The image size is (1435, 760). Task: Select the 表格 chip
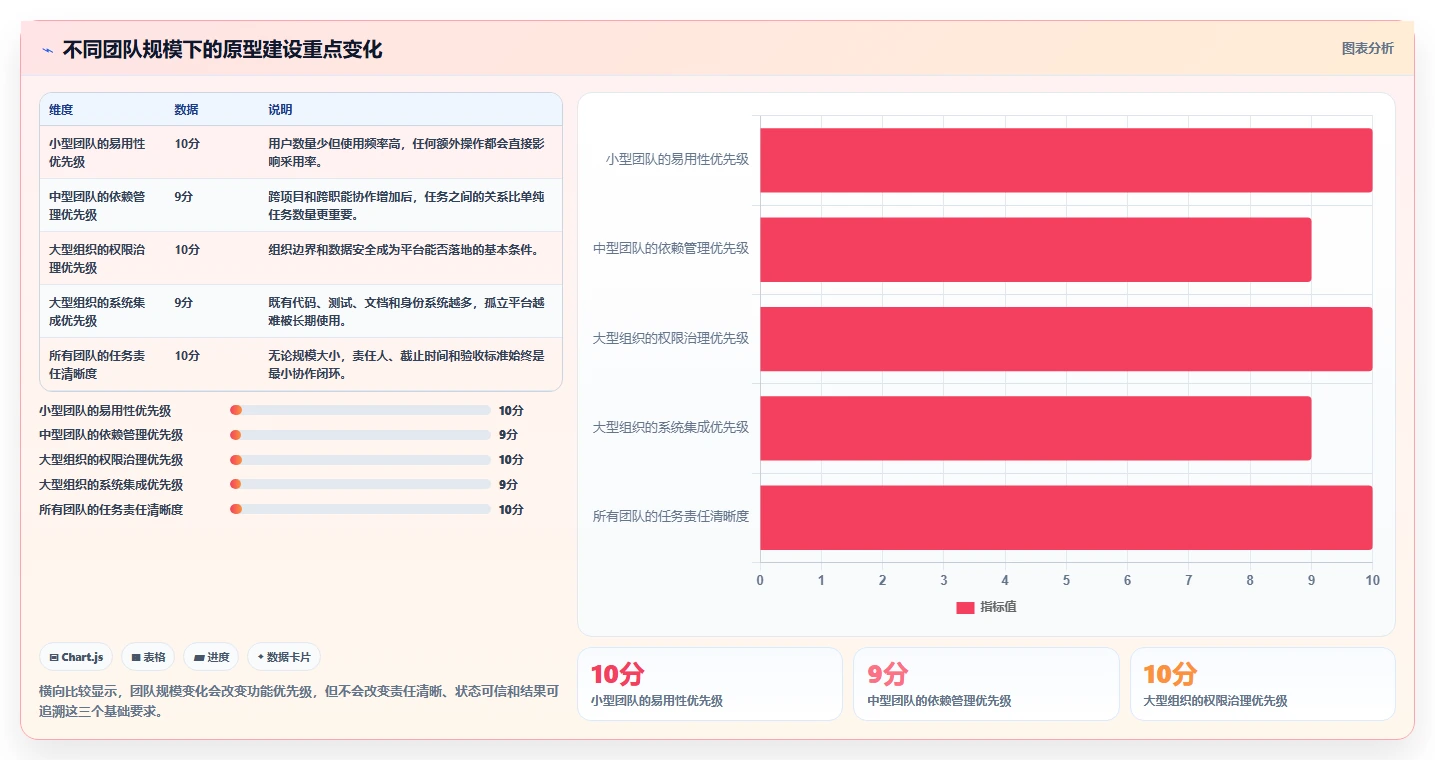148,657
